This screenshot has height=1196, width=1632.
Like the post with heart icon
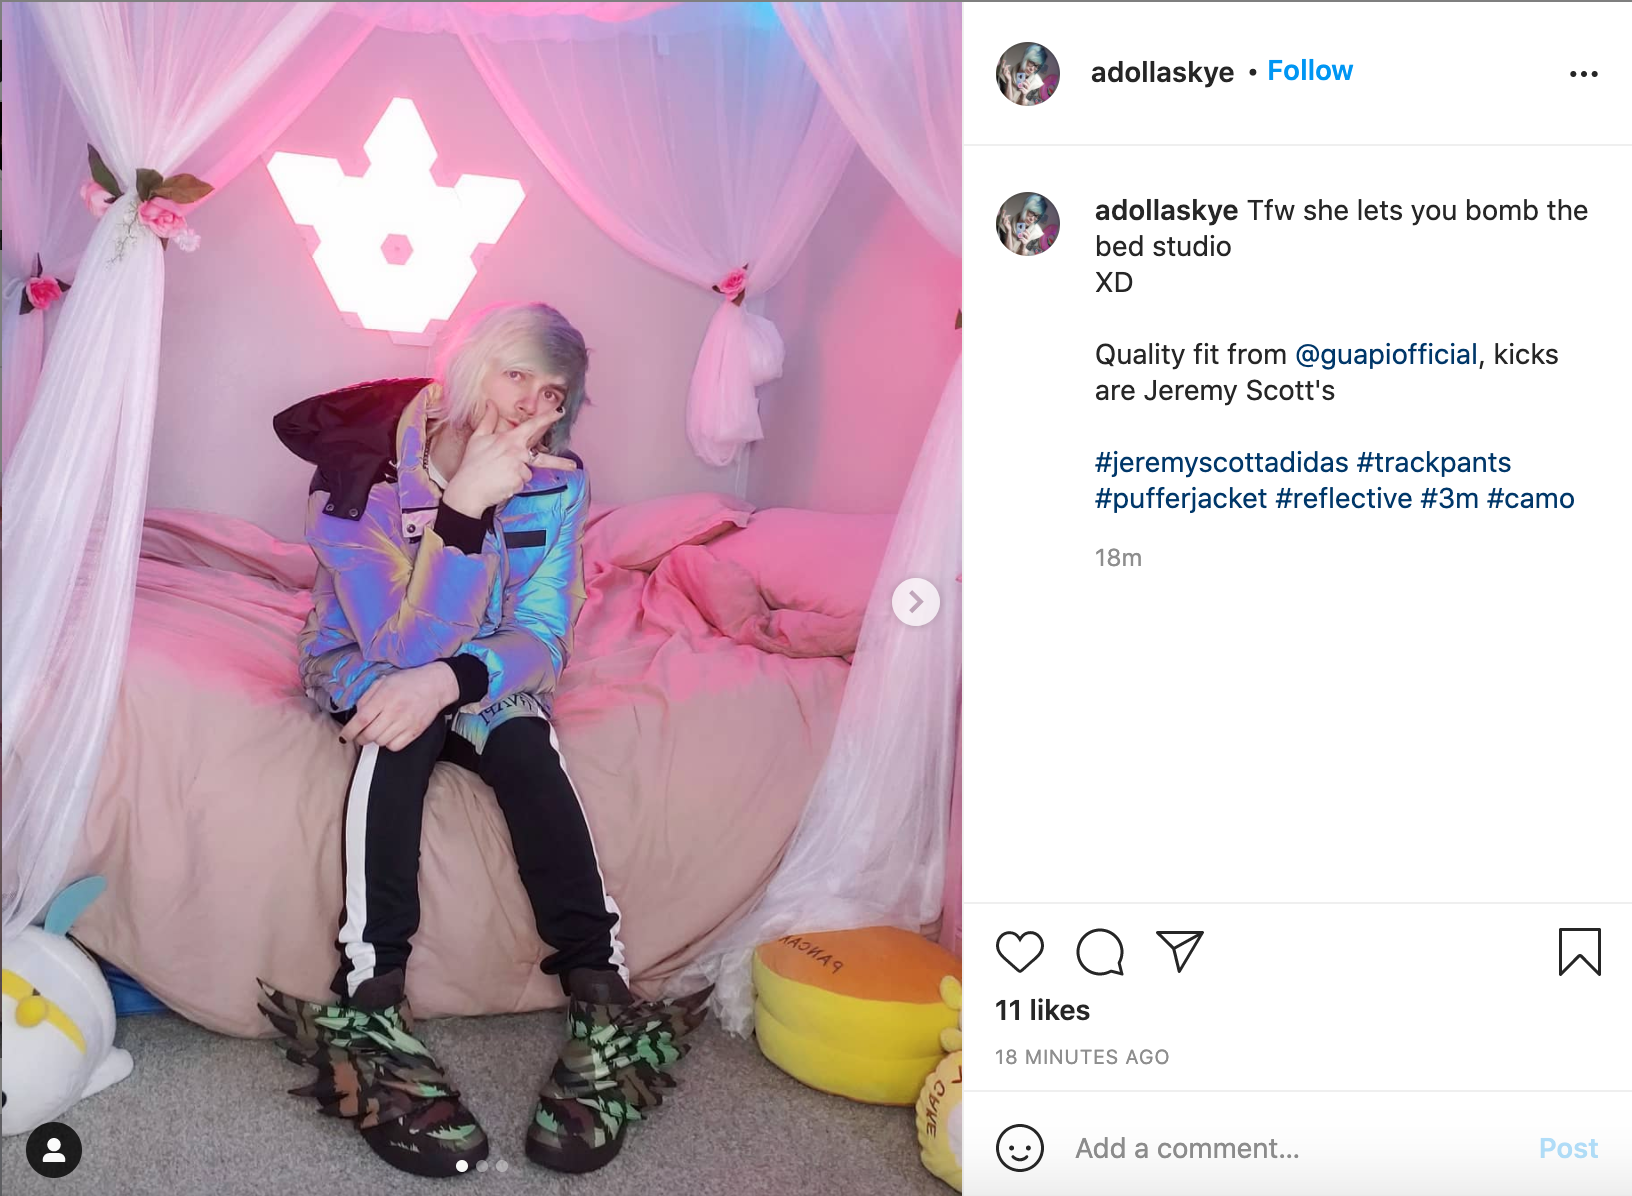point(1020,951)
